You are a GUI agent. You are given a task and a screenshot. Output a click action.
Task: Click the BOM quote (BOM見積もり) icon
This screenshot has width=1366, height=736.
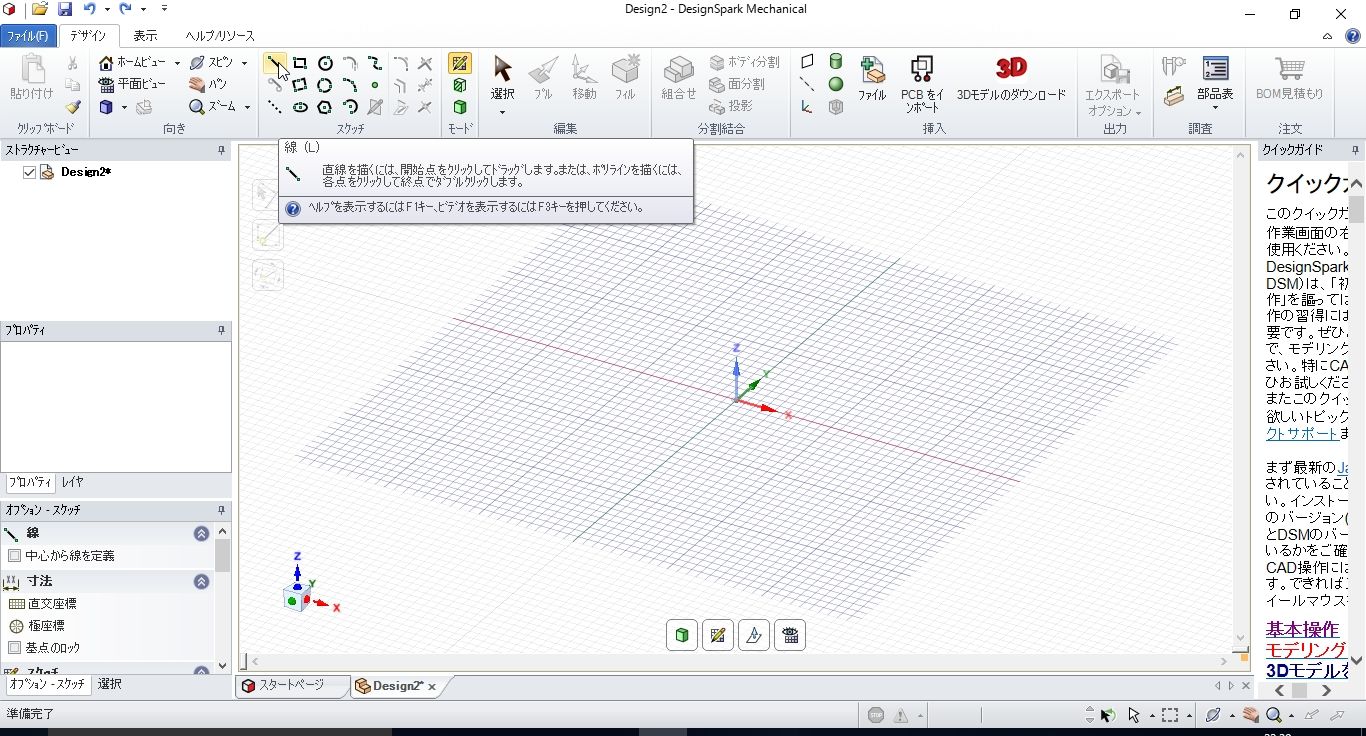[x=1289, y=77]
